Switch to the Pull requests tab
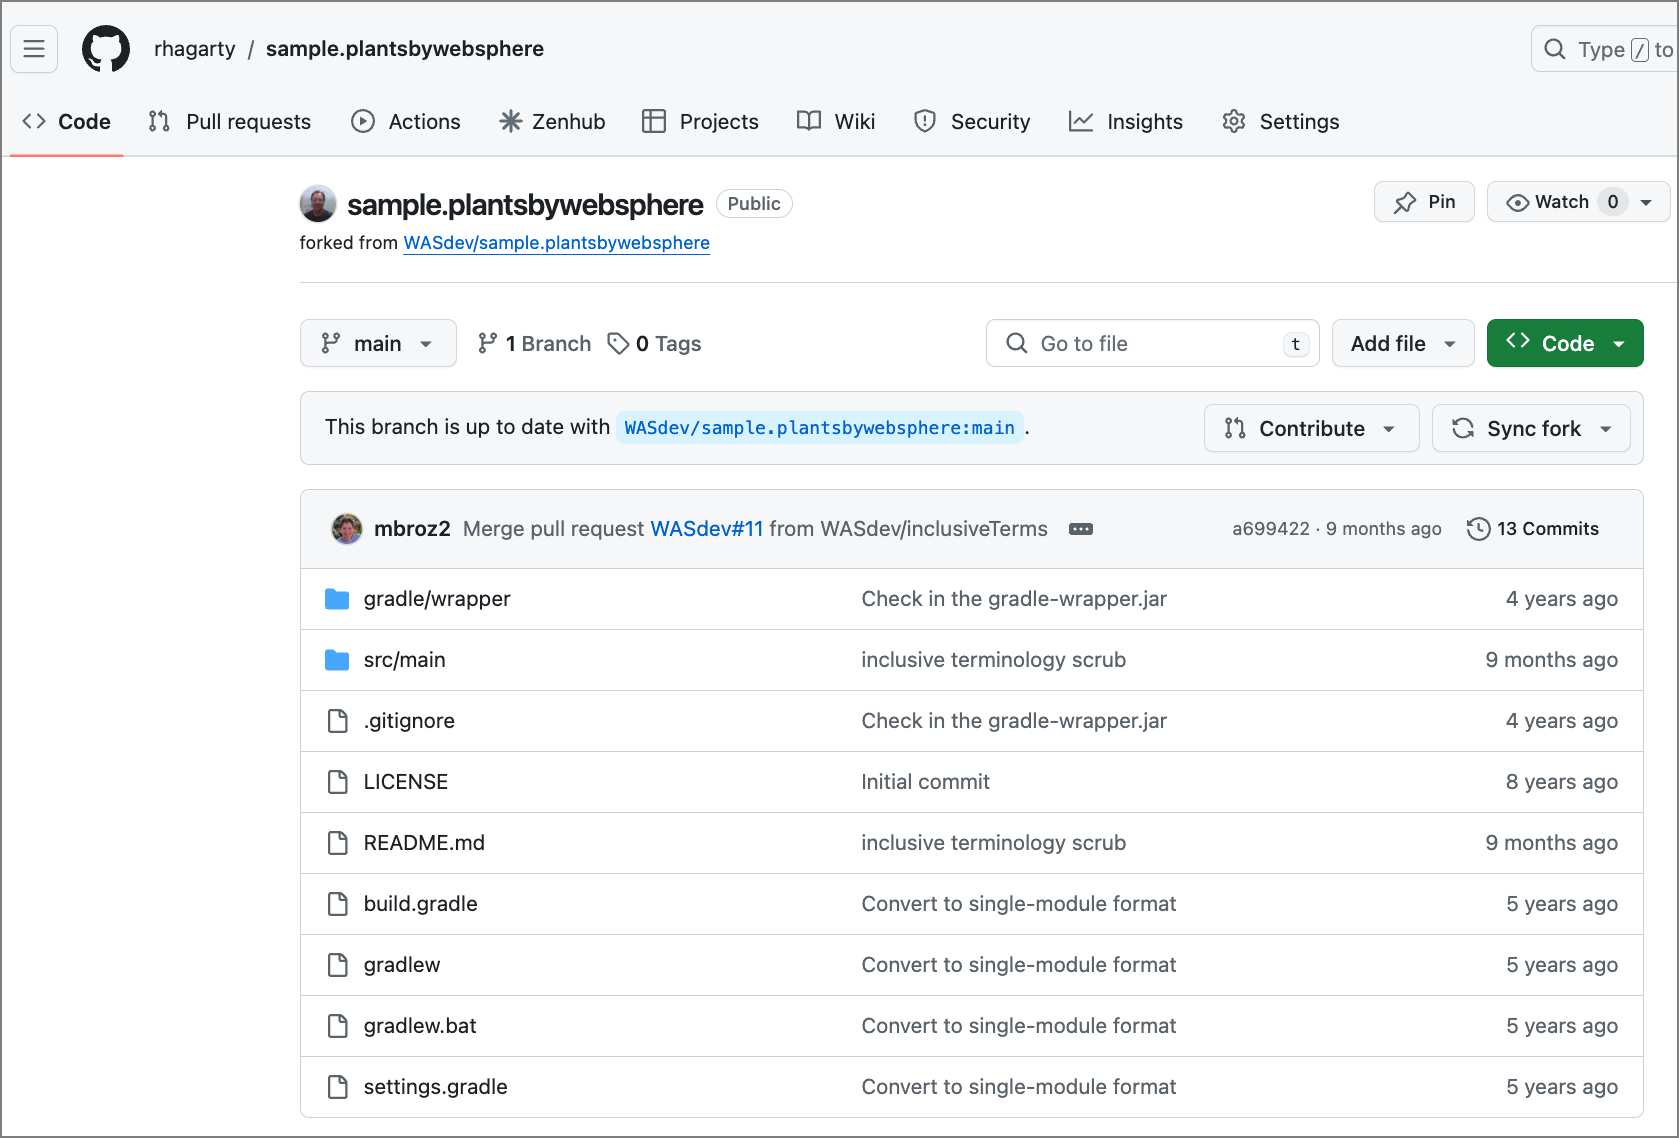The image size is (1679, 1138). [x=230, y=122]
